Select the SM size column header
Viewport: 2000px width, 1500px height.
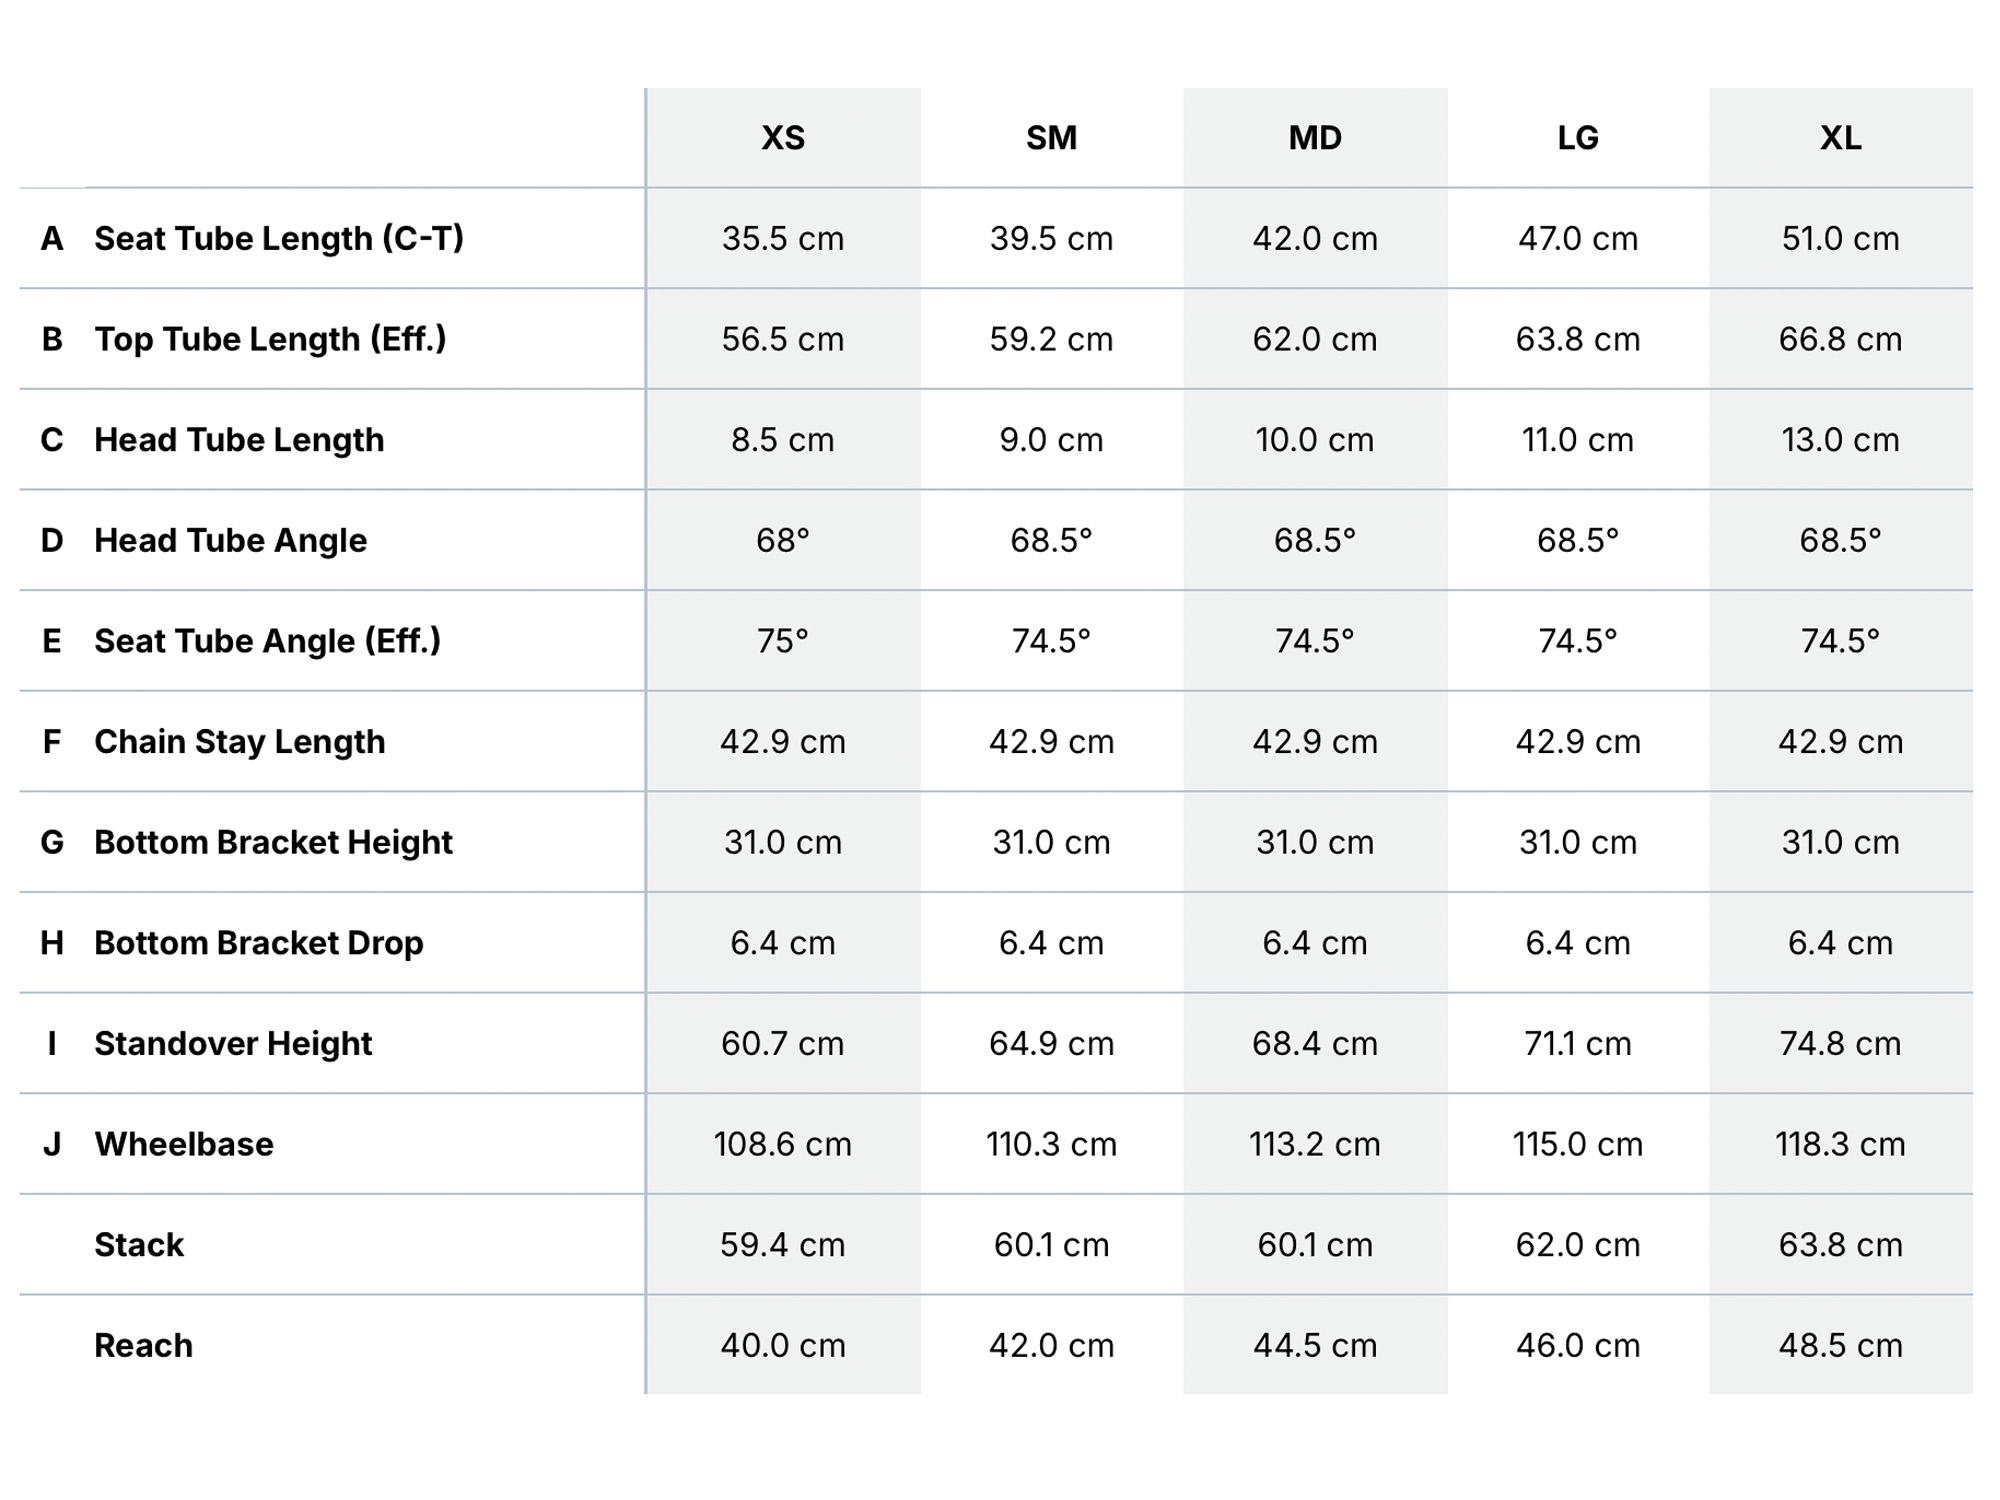(1051, 138)
